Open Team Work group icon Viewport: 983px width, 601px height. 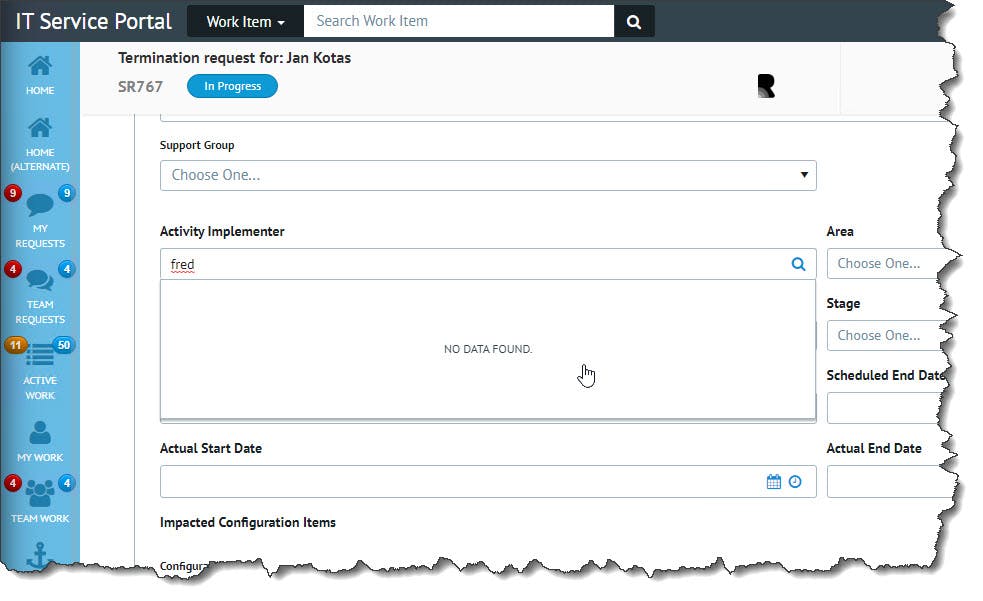(40, 493)
